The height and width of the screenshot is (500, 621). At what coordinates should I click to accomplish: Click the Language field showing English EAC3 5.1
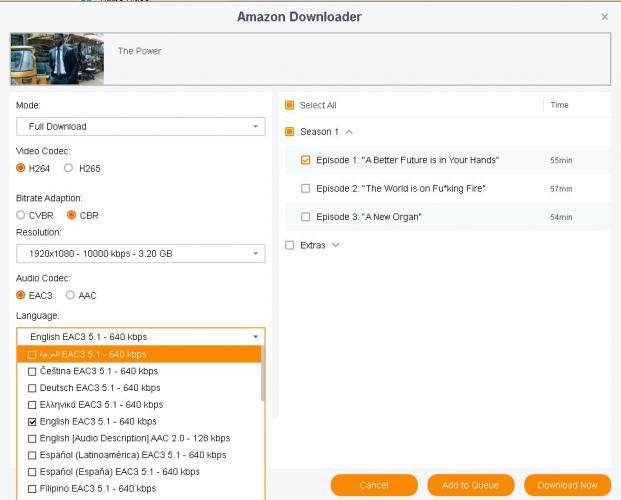pyautogui.click(x=141, y=337)
